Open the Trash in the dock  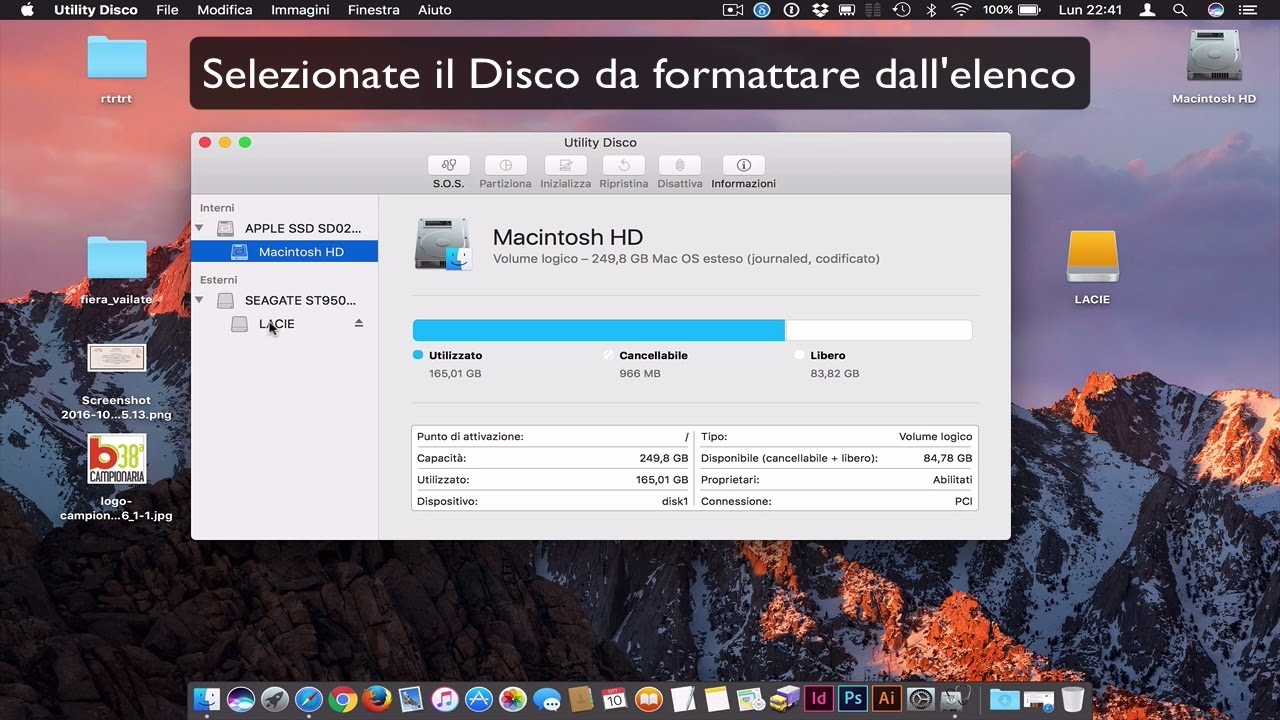click(1073, 698)
